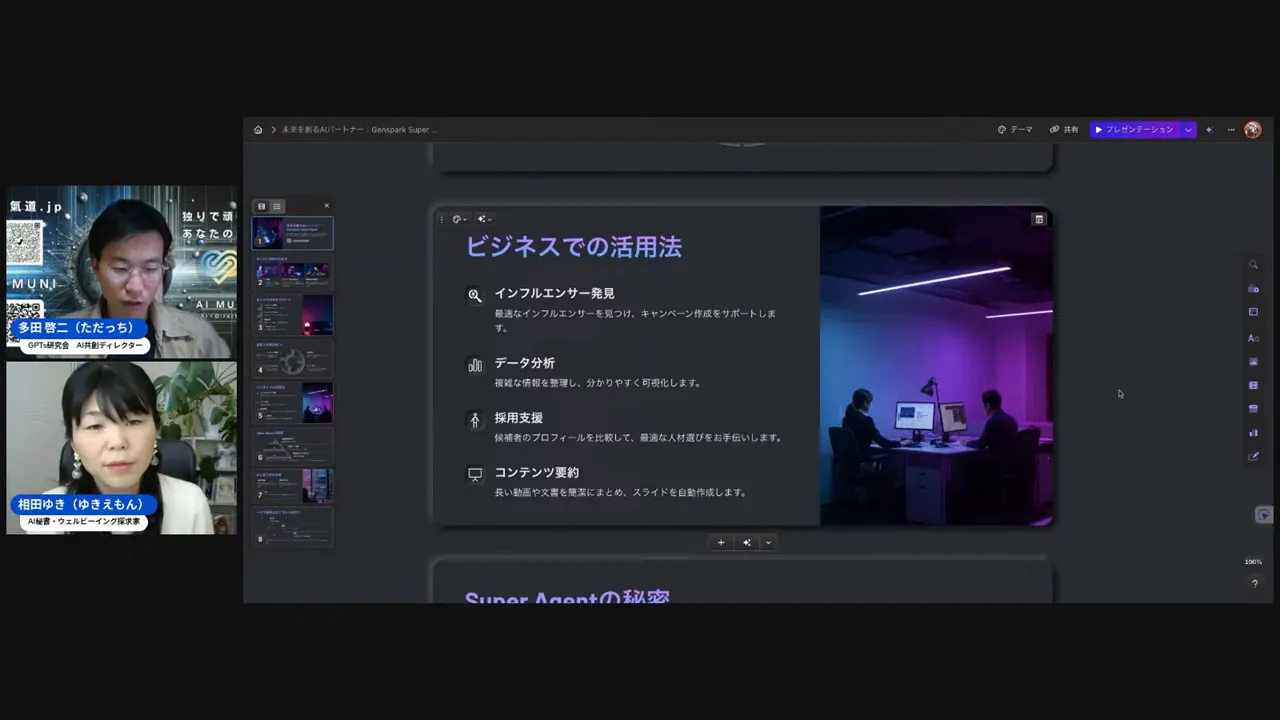This screenshot has height=720, width=1280.
Task: Click the home icon in the breadcrumb bar
Action: coord(258,129)
